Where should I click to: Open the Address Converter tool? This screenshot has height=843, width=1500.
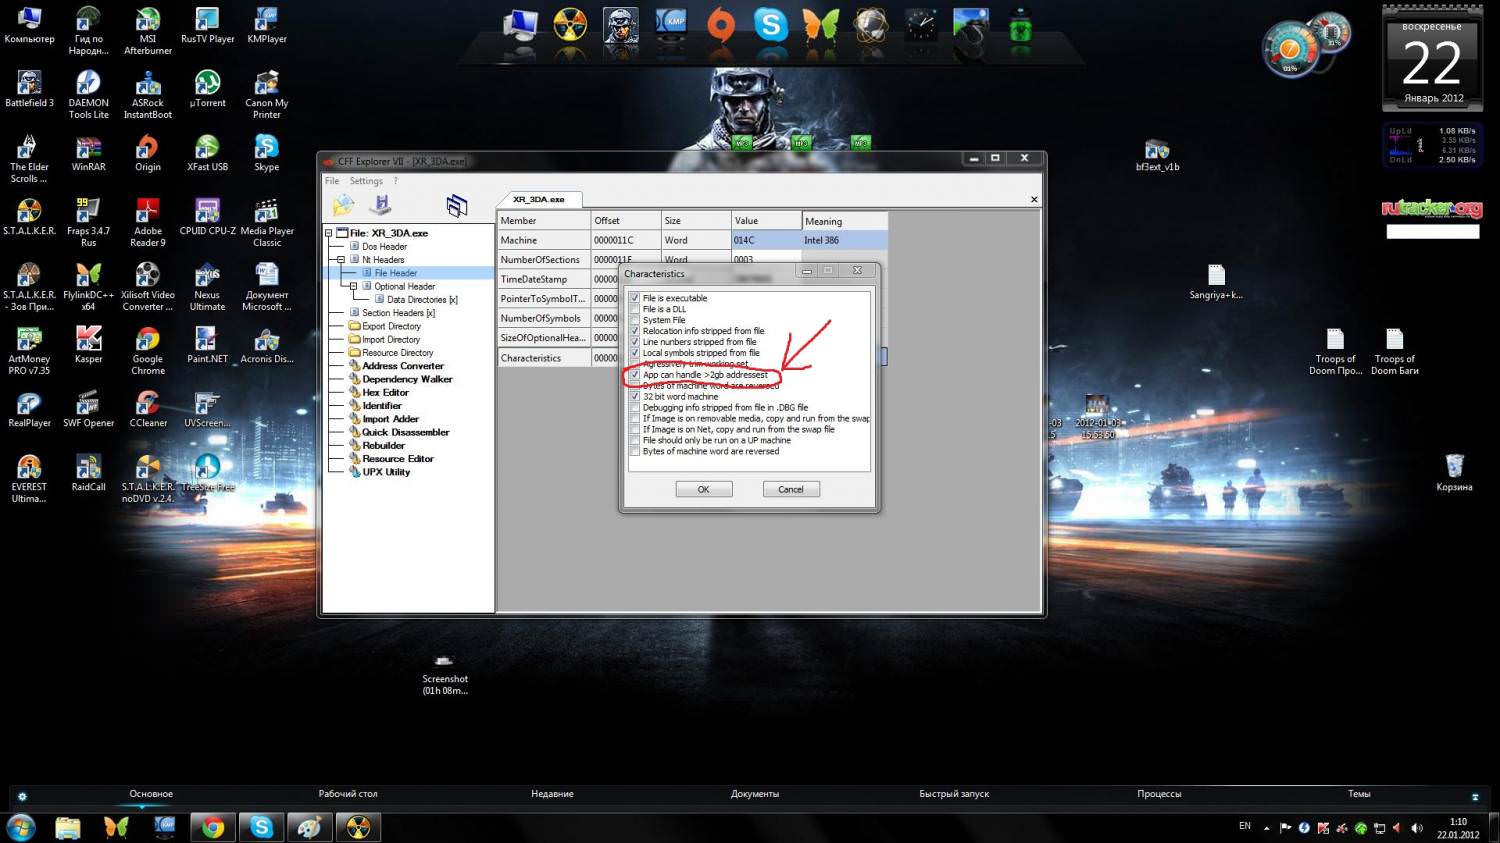pos(403,366)
